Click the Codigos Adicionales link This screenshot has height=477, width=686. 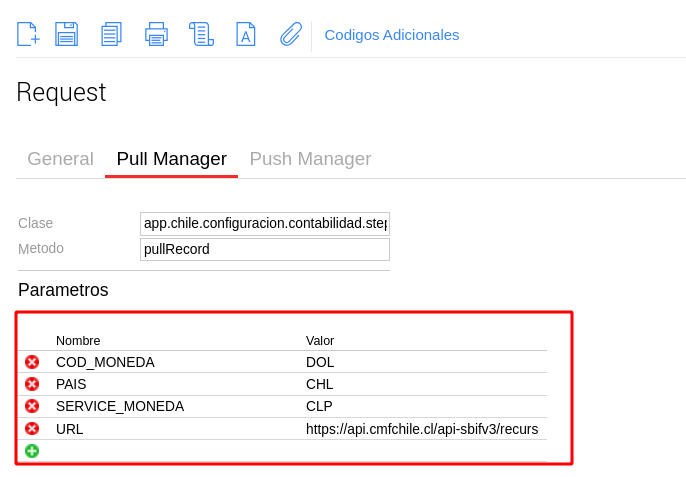click(392, 35)
